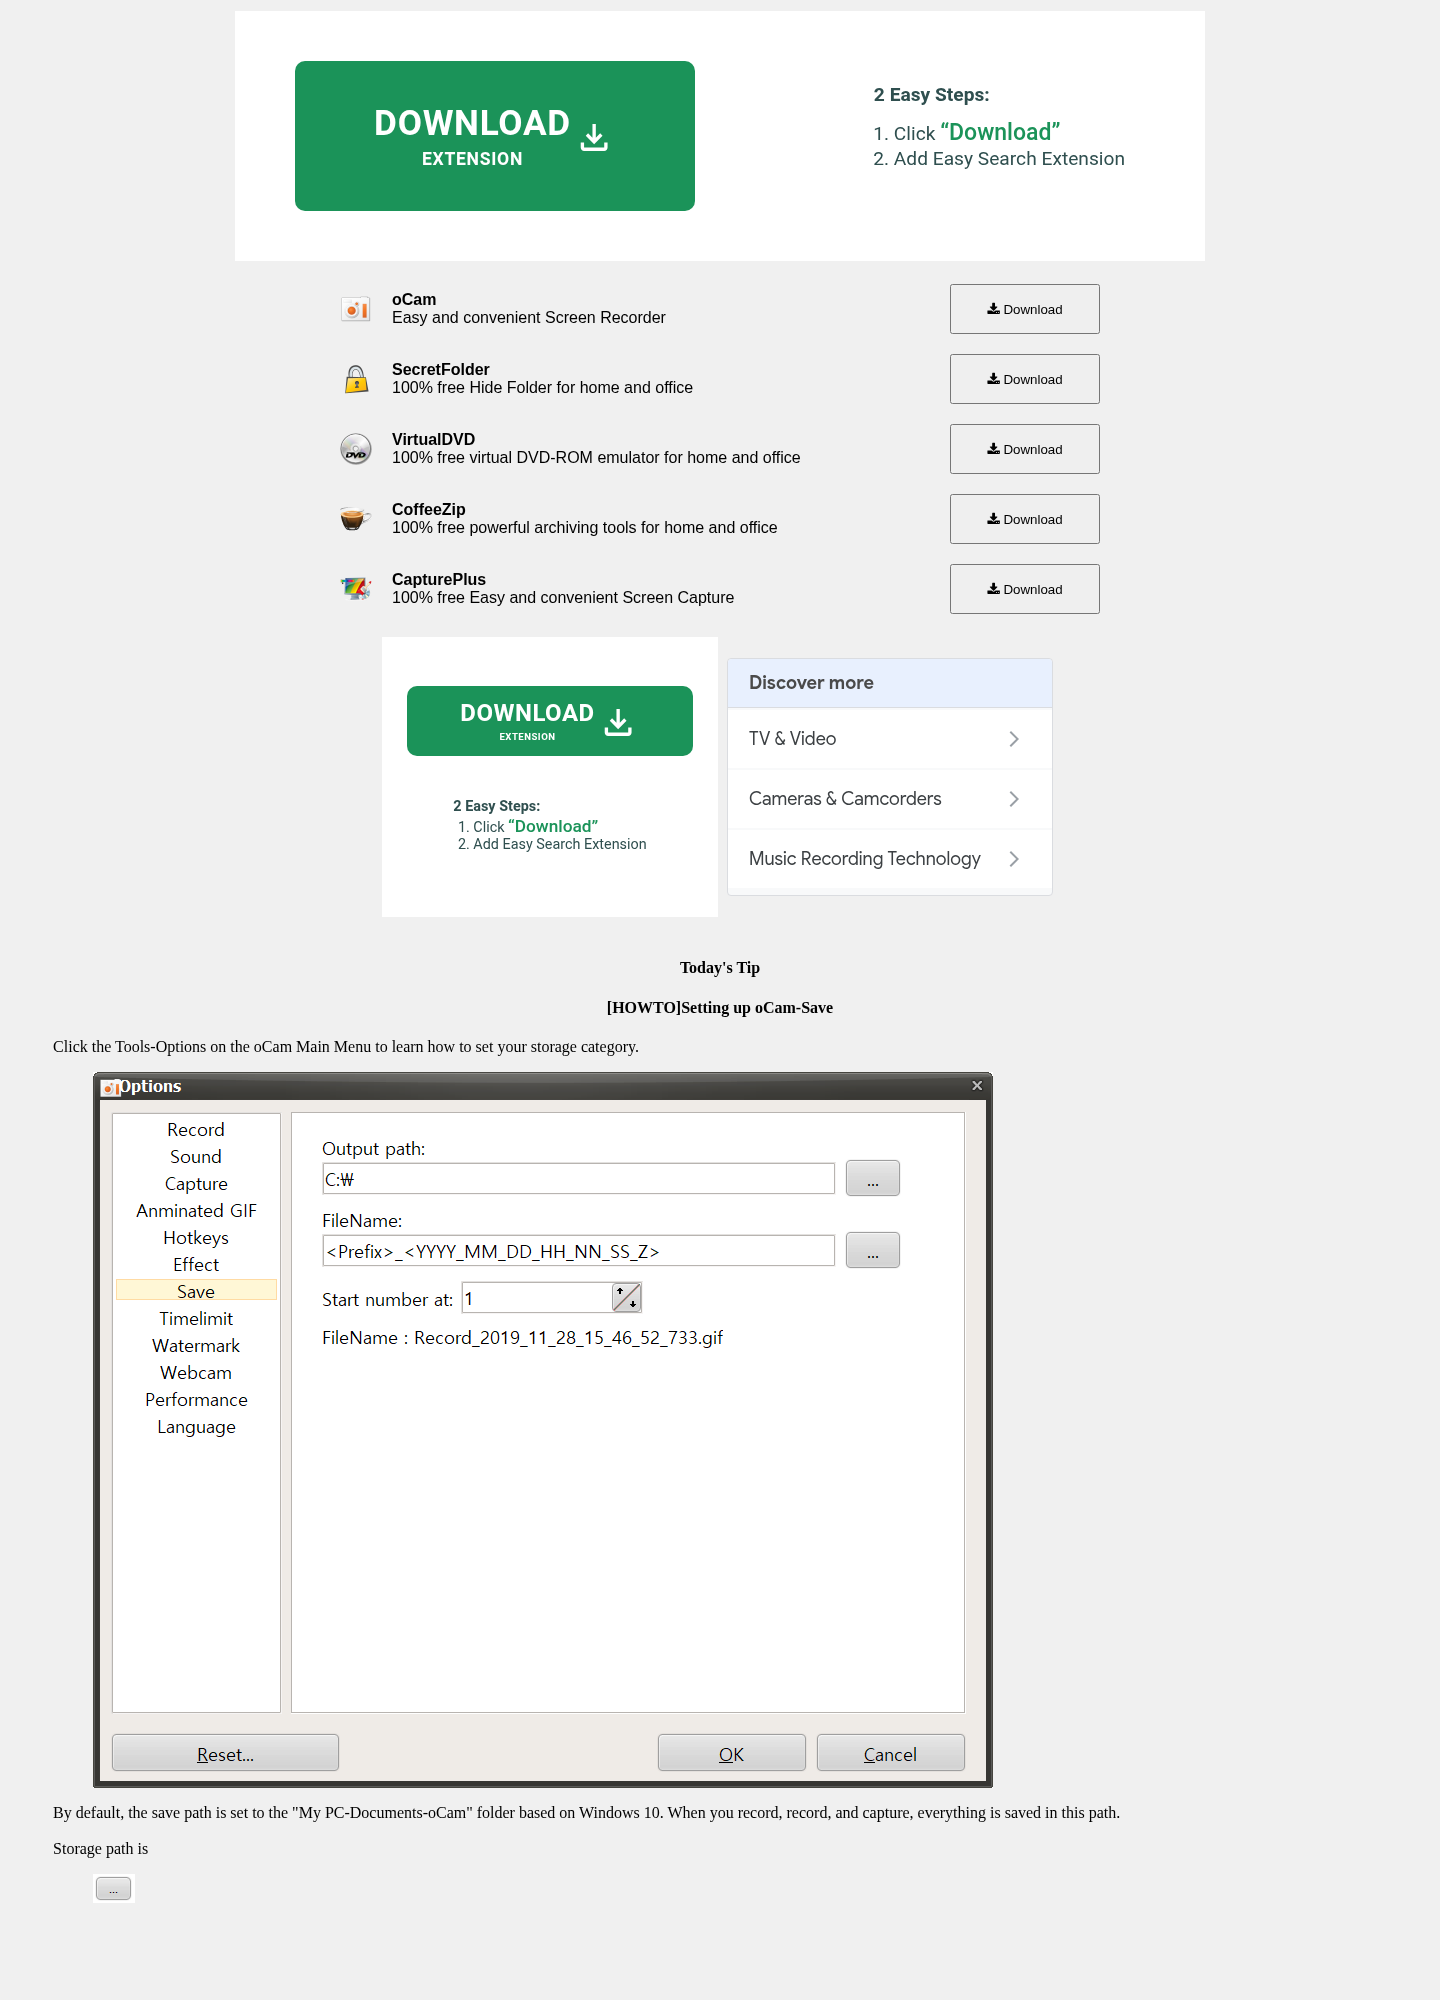Expand Music Recording Technology category
The height and width of the screenshot is (2000, 1440).
[890, 859]
